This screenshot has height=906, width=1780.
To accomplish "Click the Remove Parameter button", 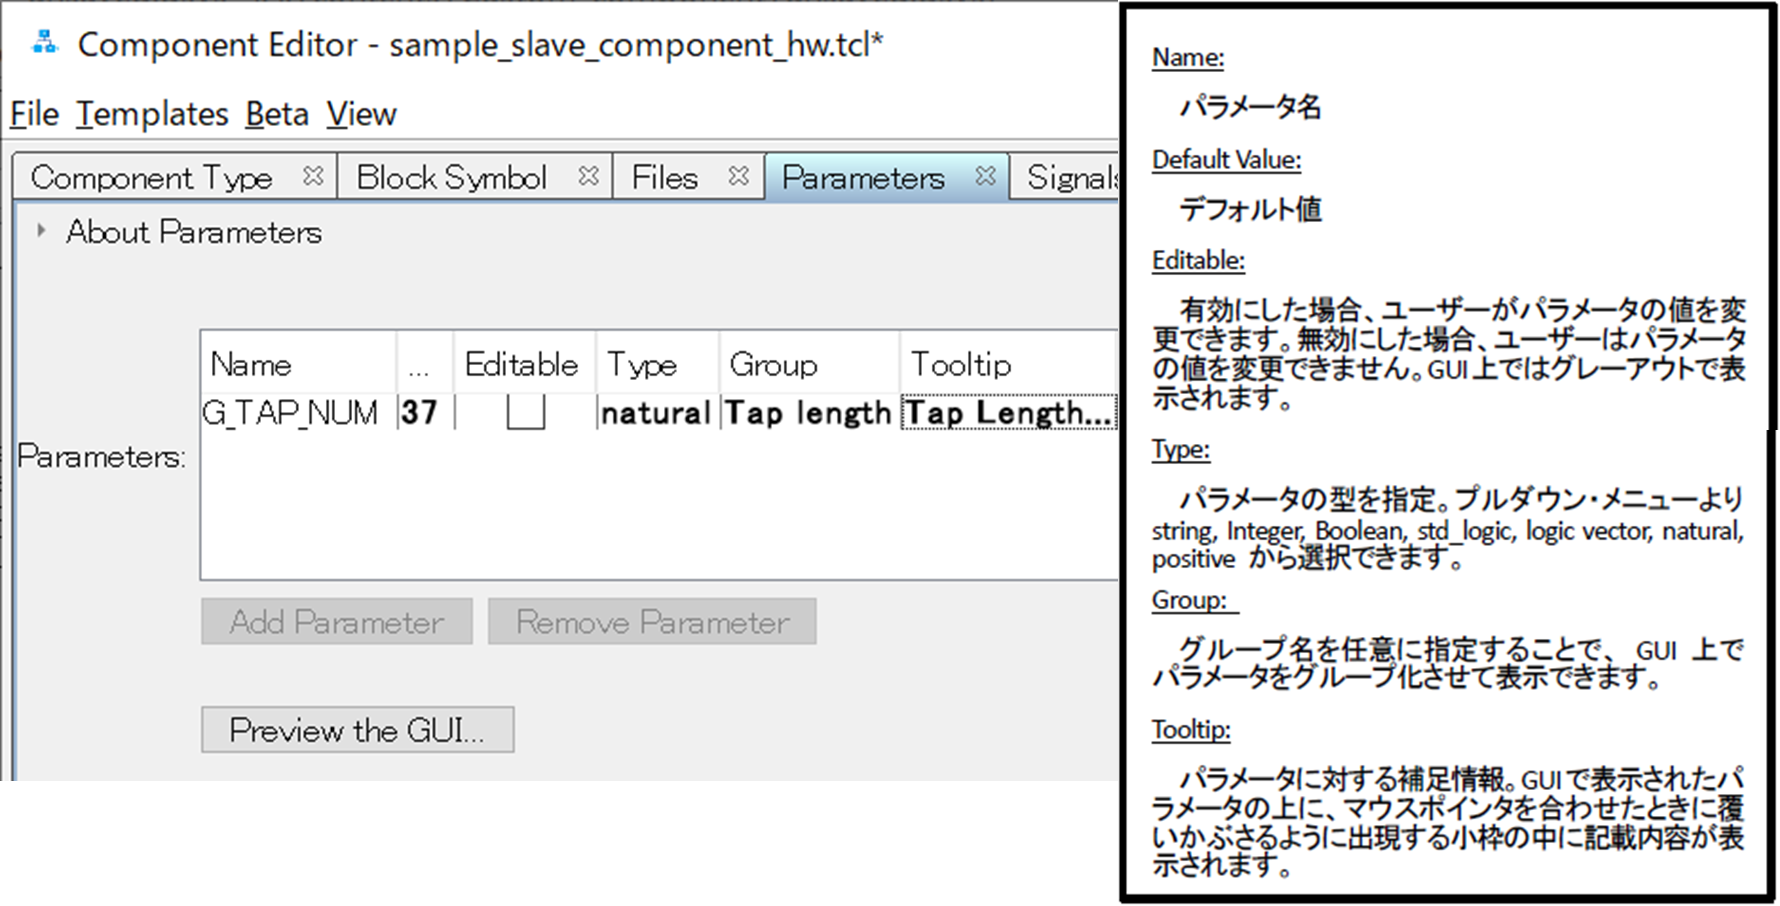I will coord(652,622).
